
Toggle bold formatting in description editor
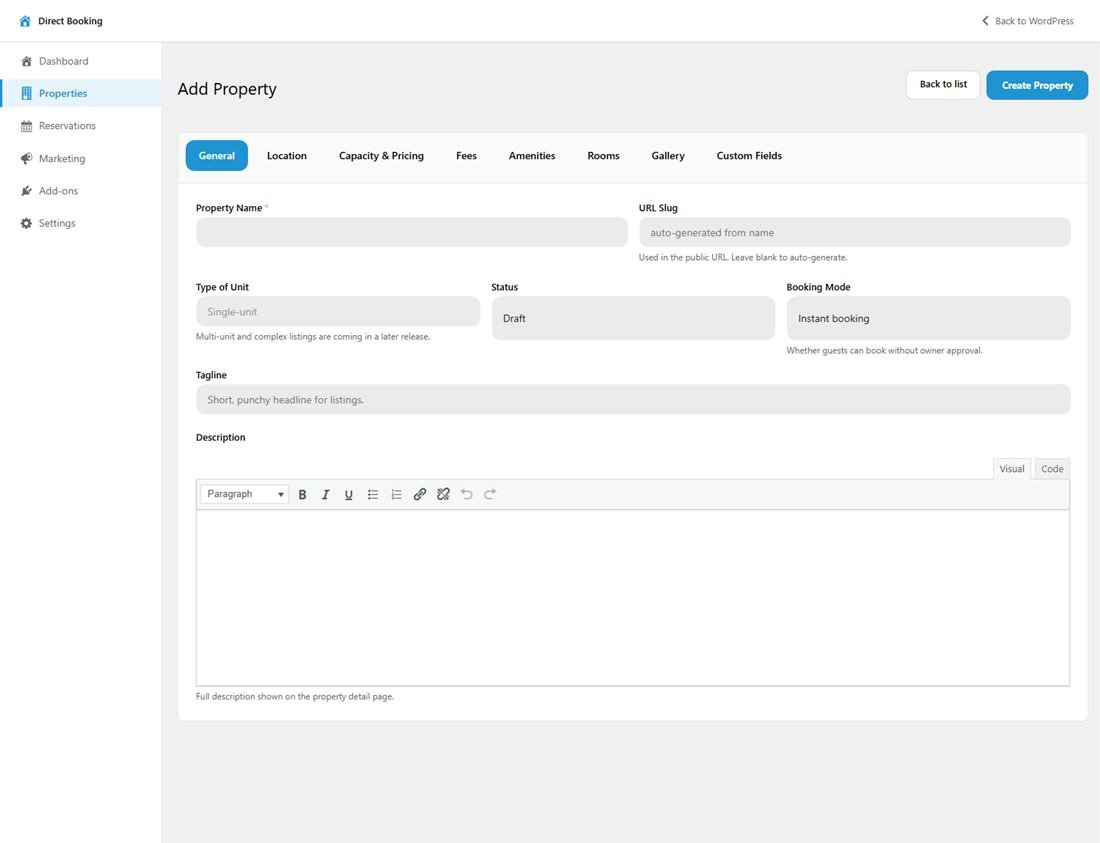tap(302, 494)
